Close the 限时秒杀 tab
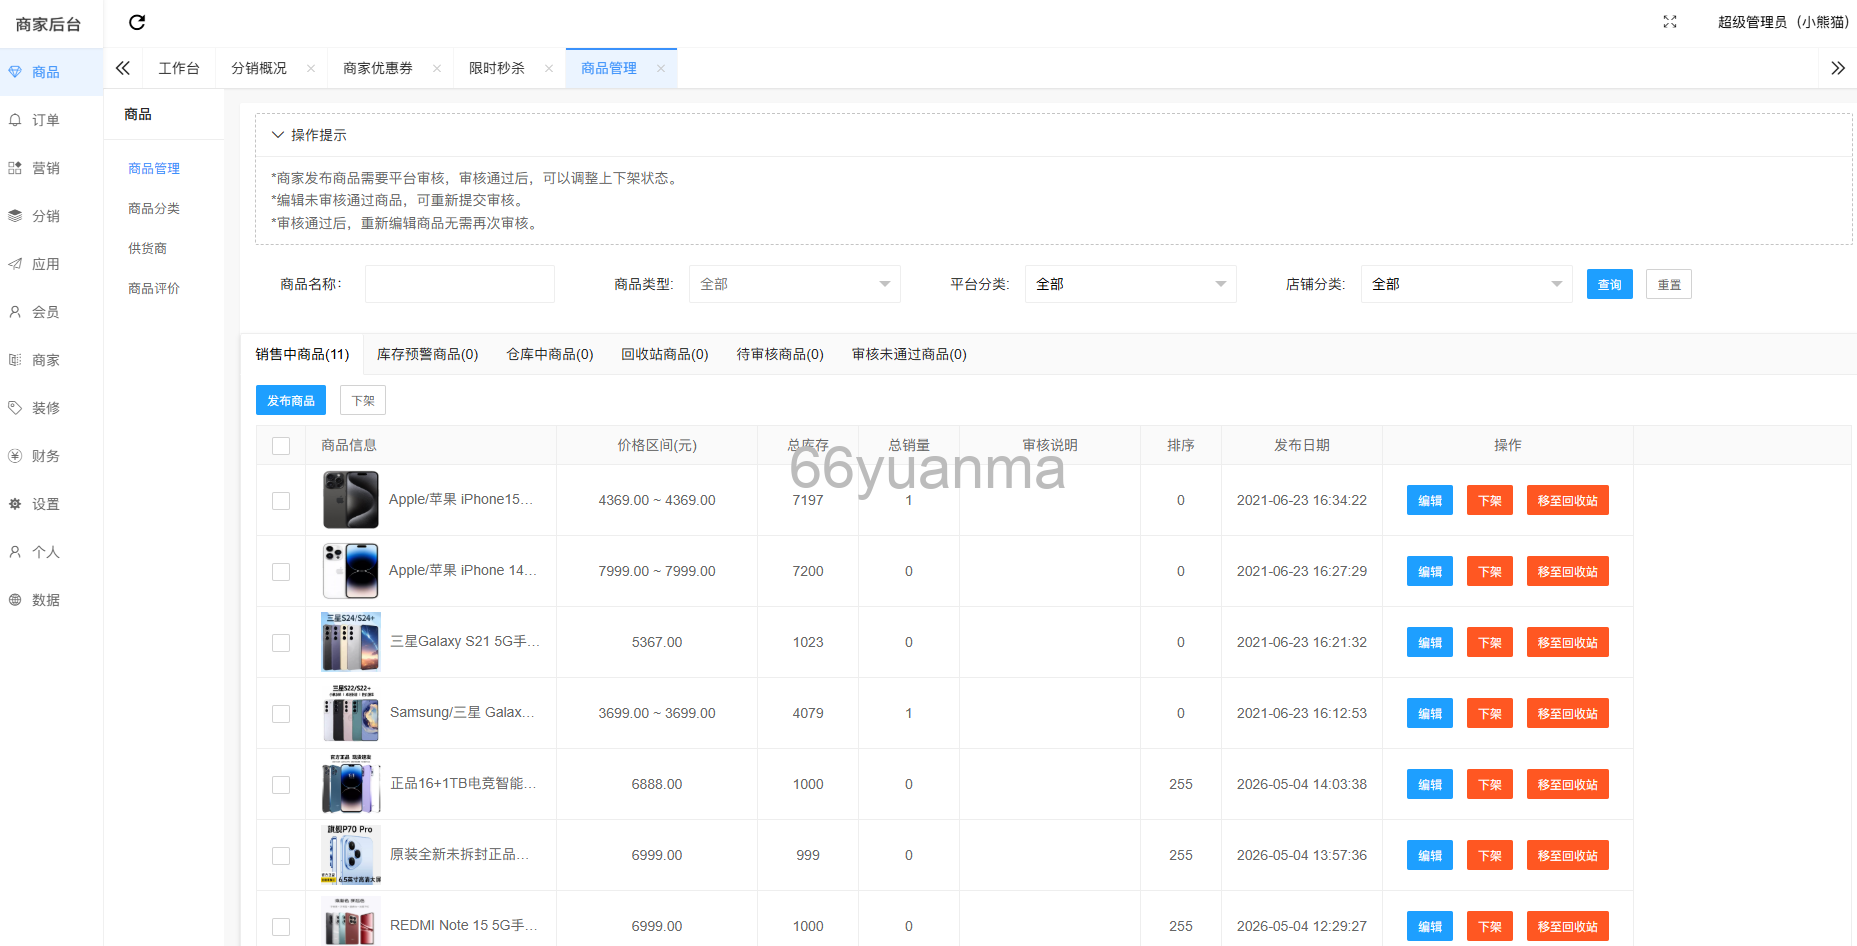 (x=549, y=68)
